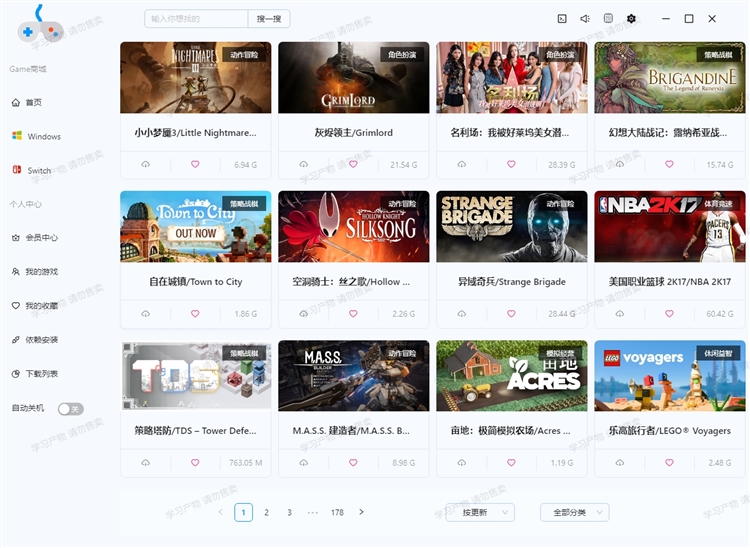This screenshot has height=548, width=750.
Task: Click 体育竞速 tag on NBA 2K17
Action: click(x=718, y=204)
